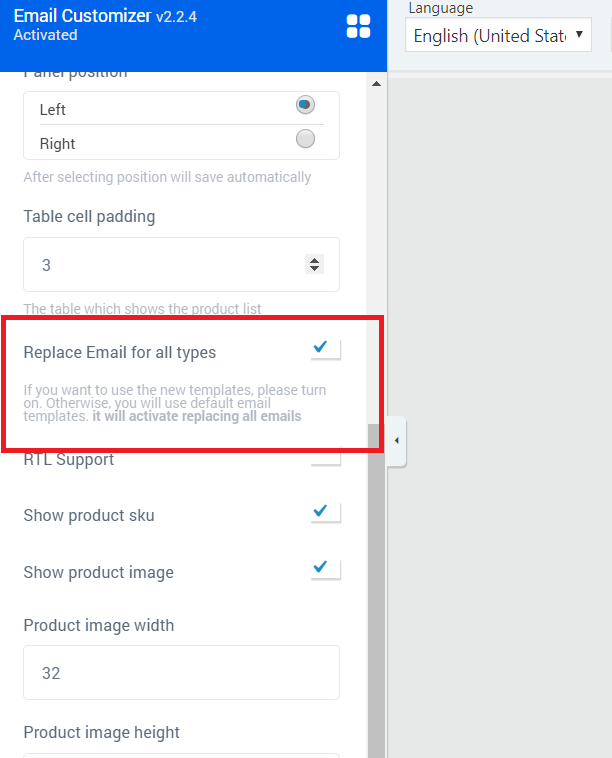
Task: Select the Right panel position radio
Action: tap(305, 139)
